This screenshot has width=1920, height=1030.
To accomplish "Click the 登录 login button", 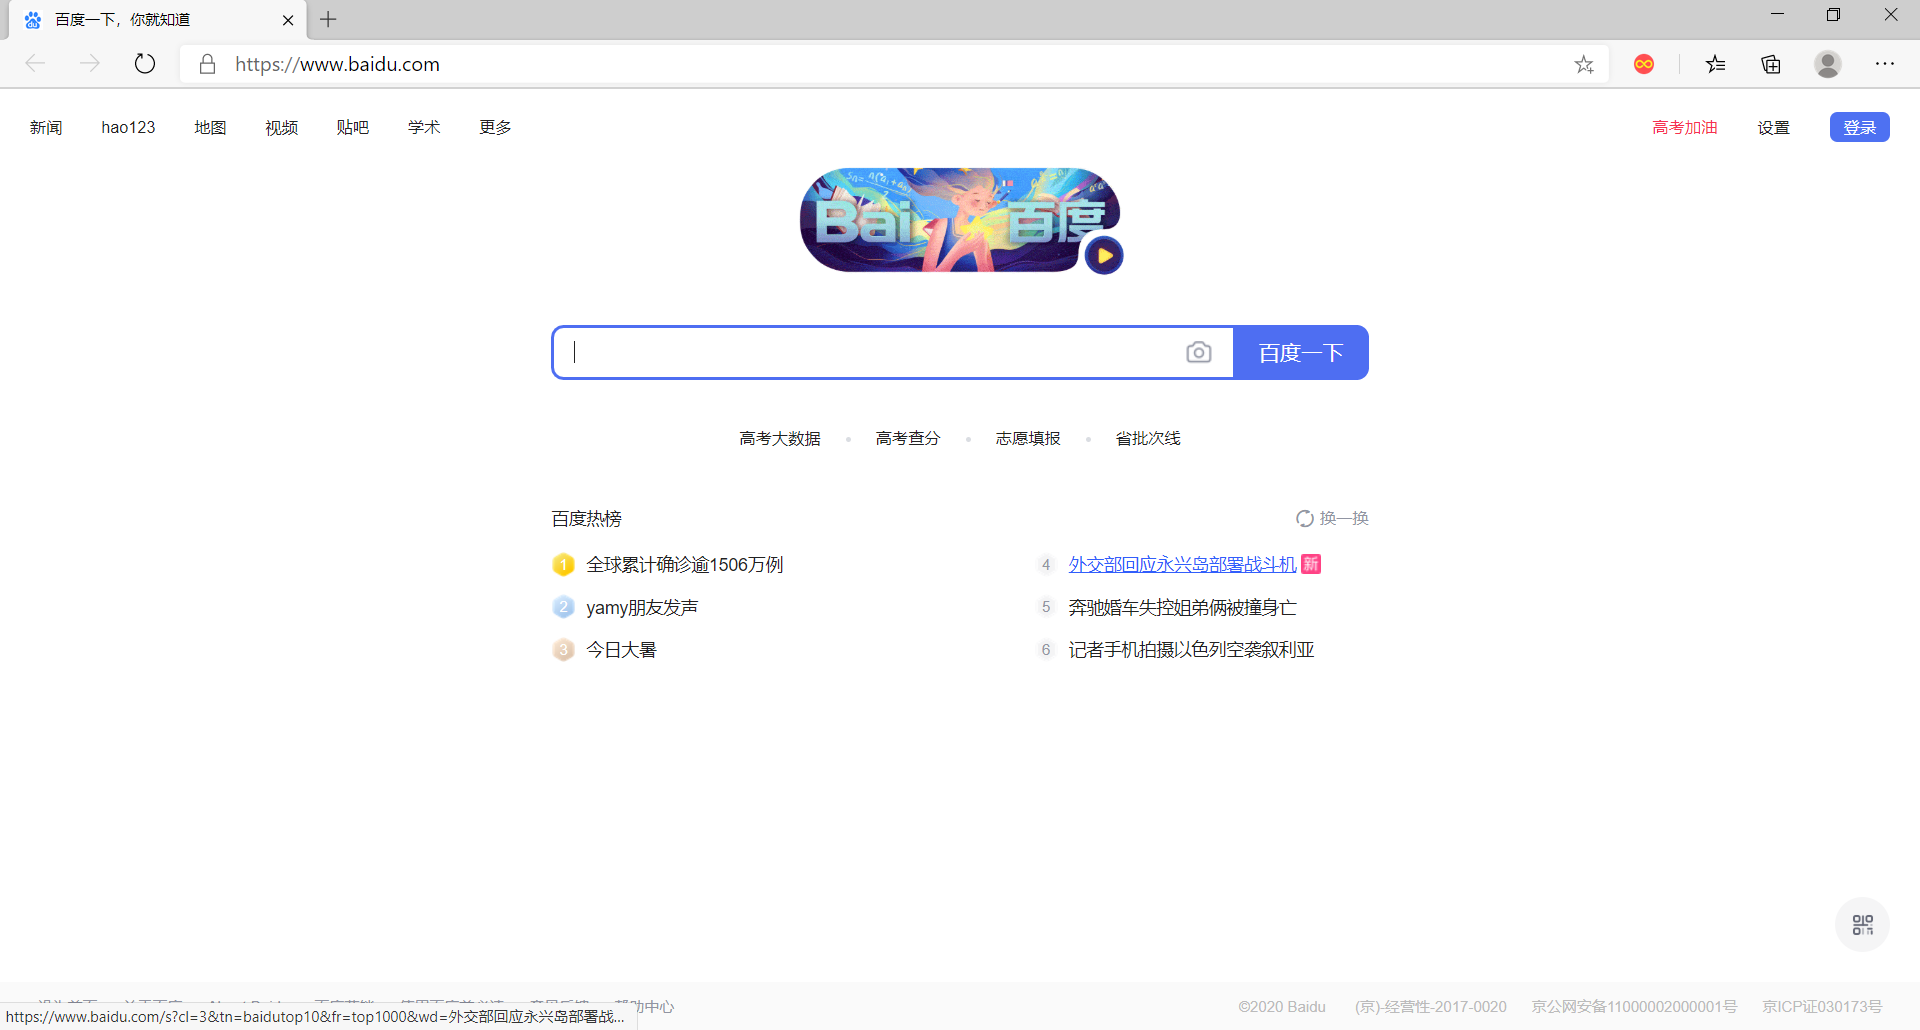I will click(1859, 127).
